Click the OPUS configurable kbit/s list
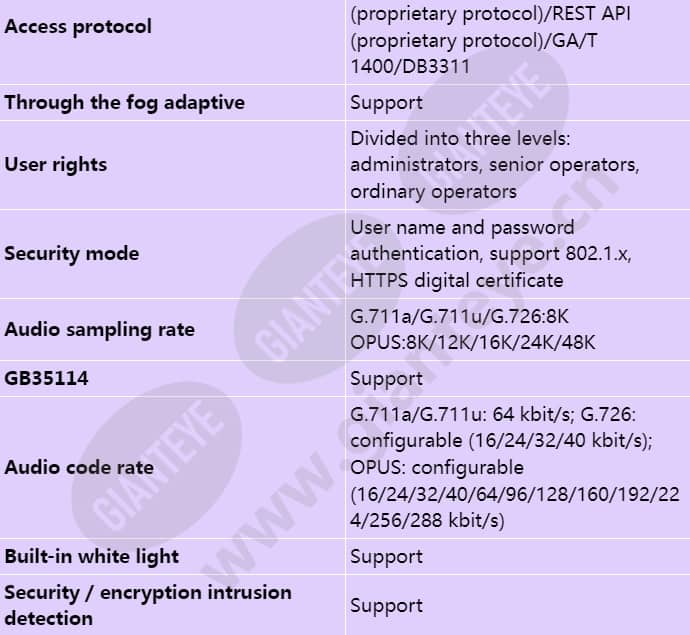This screenshot has height=635, width=690. pyautogui.click(x=515, y=494)
